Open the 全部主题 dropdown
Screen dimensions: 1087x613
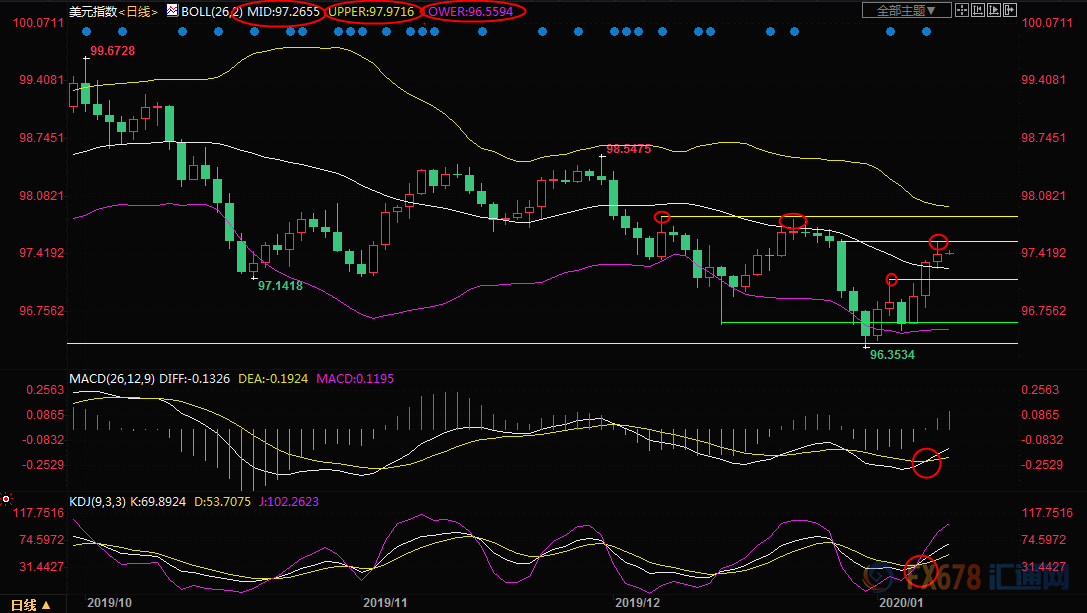(x=906, y=11)
